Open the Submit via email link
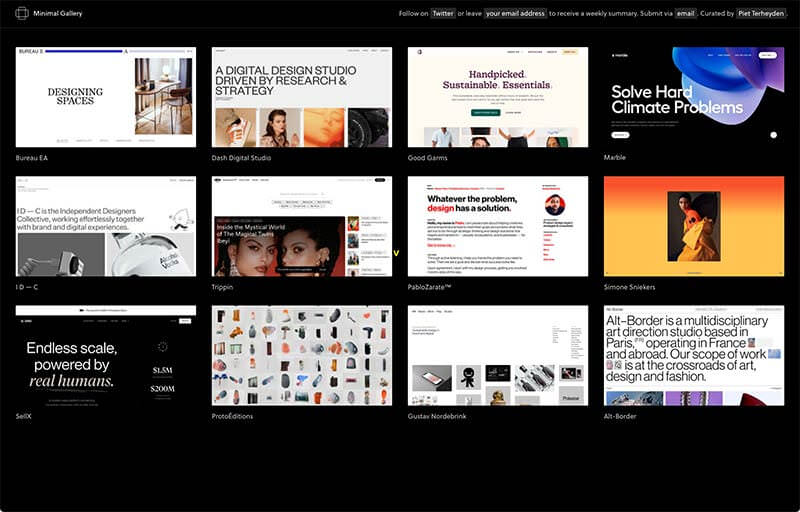The image size is (800, 512). [x=685, y=14]
